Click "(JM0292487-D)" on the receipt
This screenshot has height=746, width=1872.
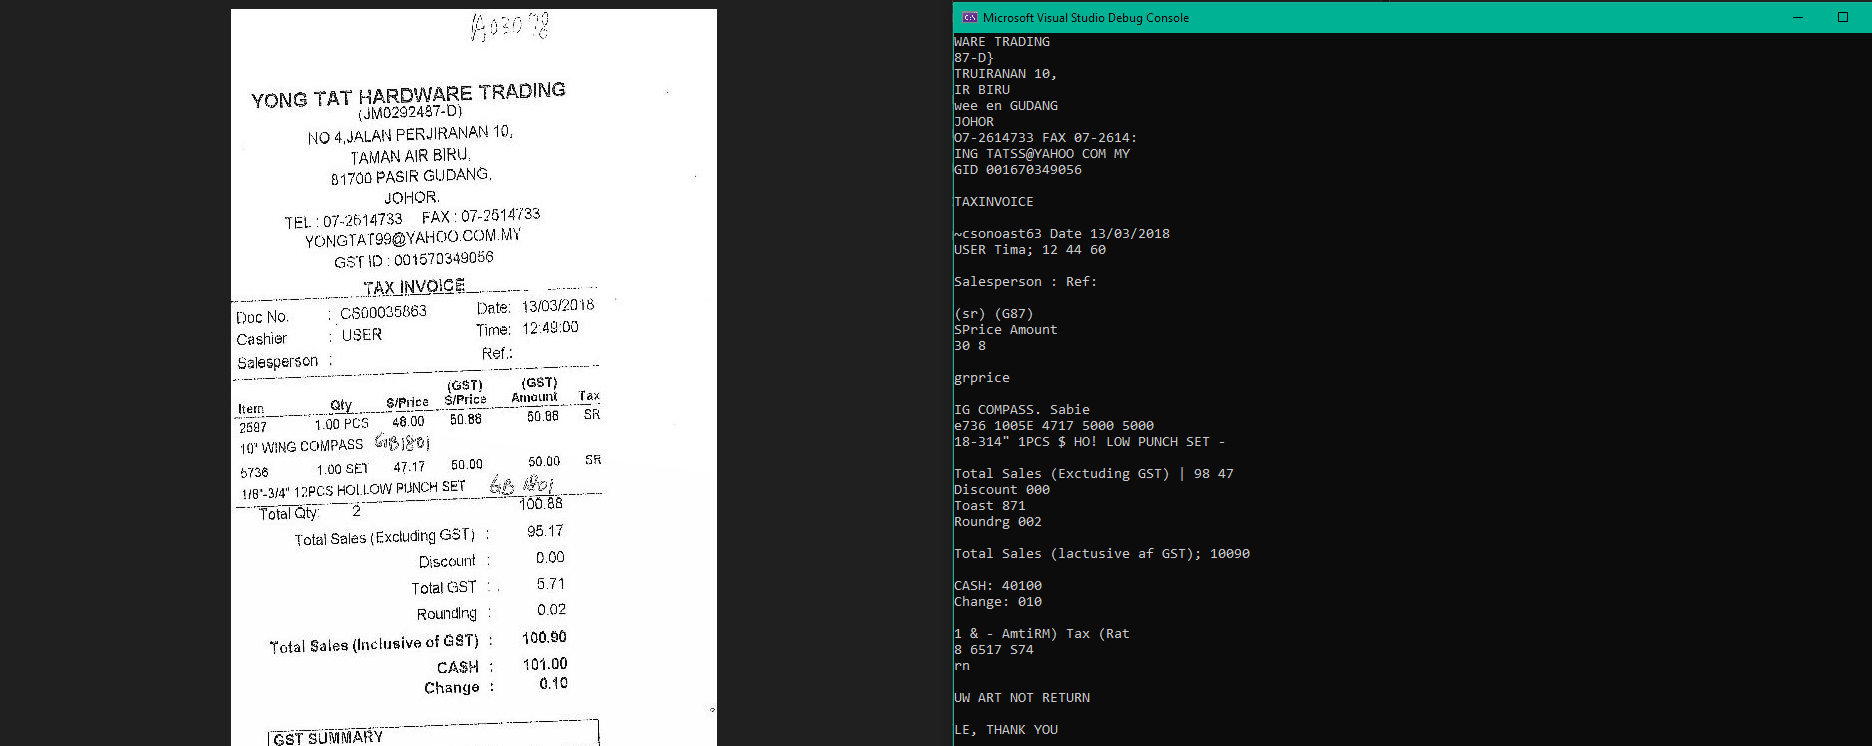(410, 112)
